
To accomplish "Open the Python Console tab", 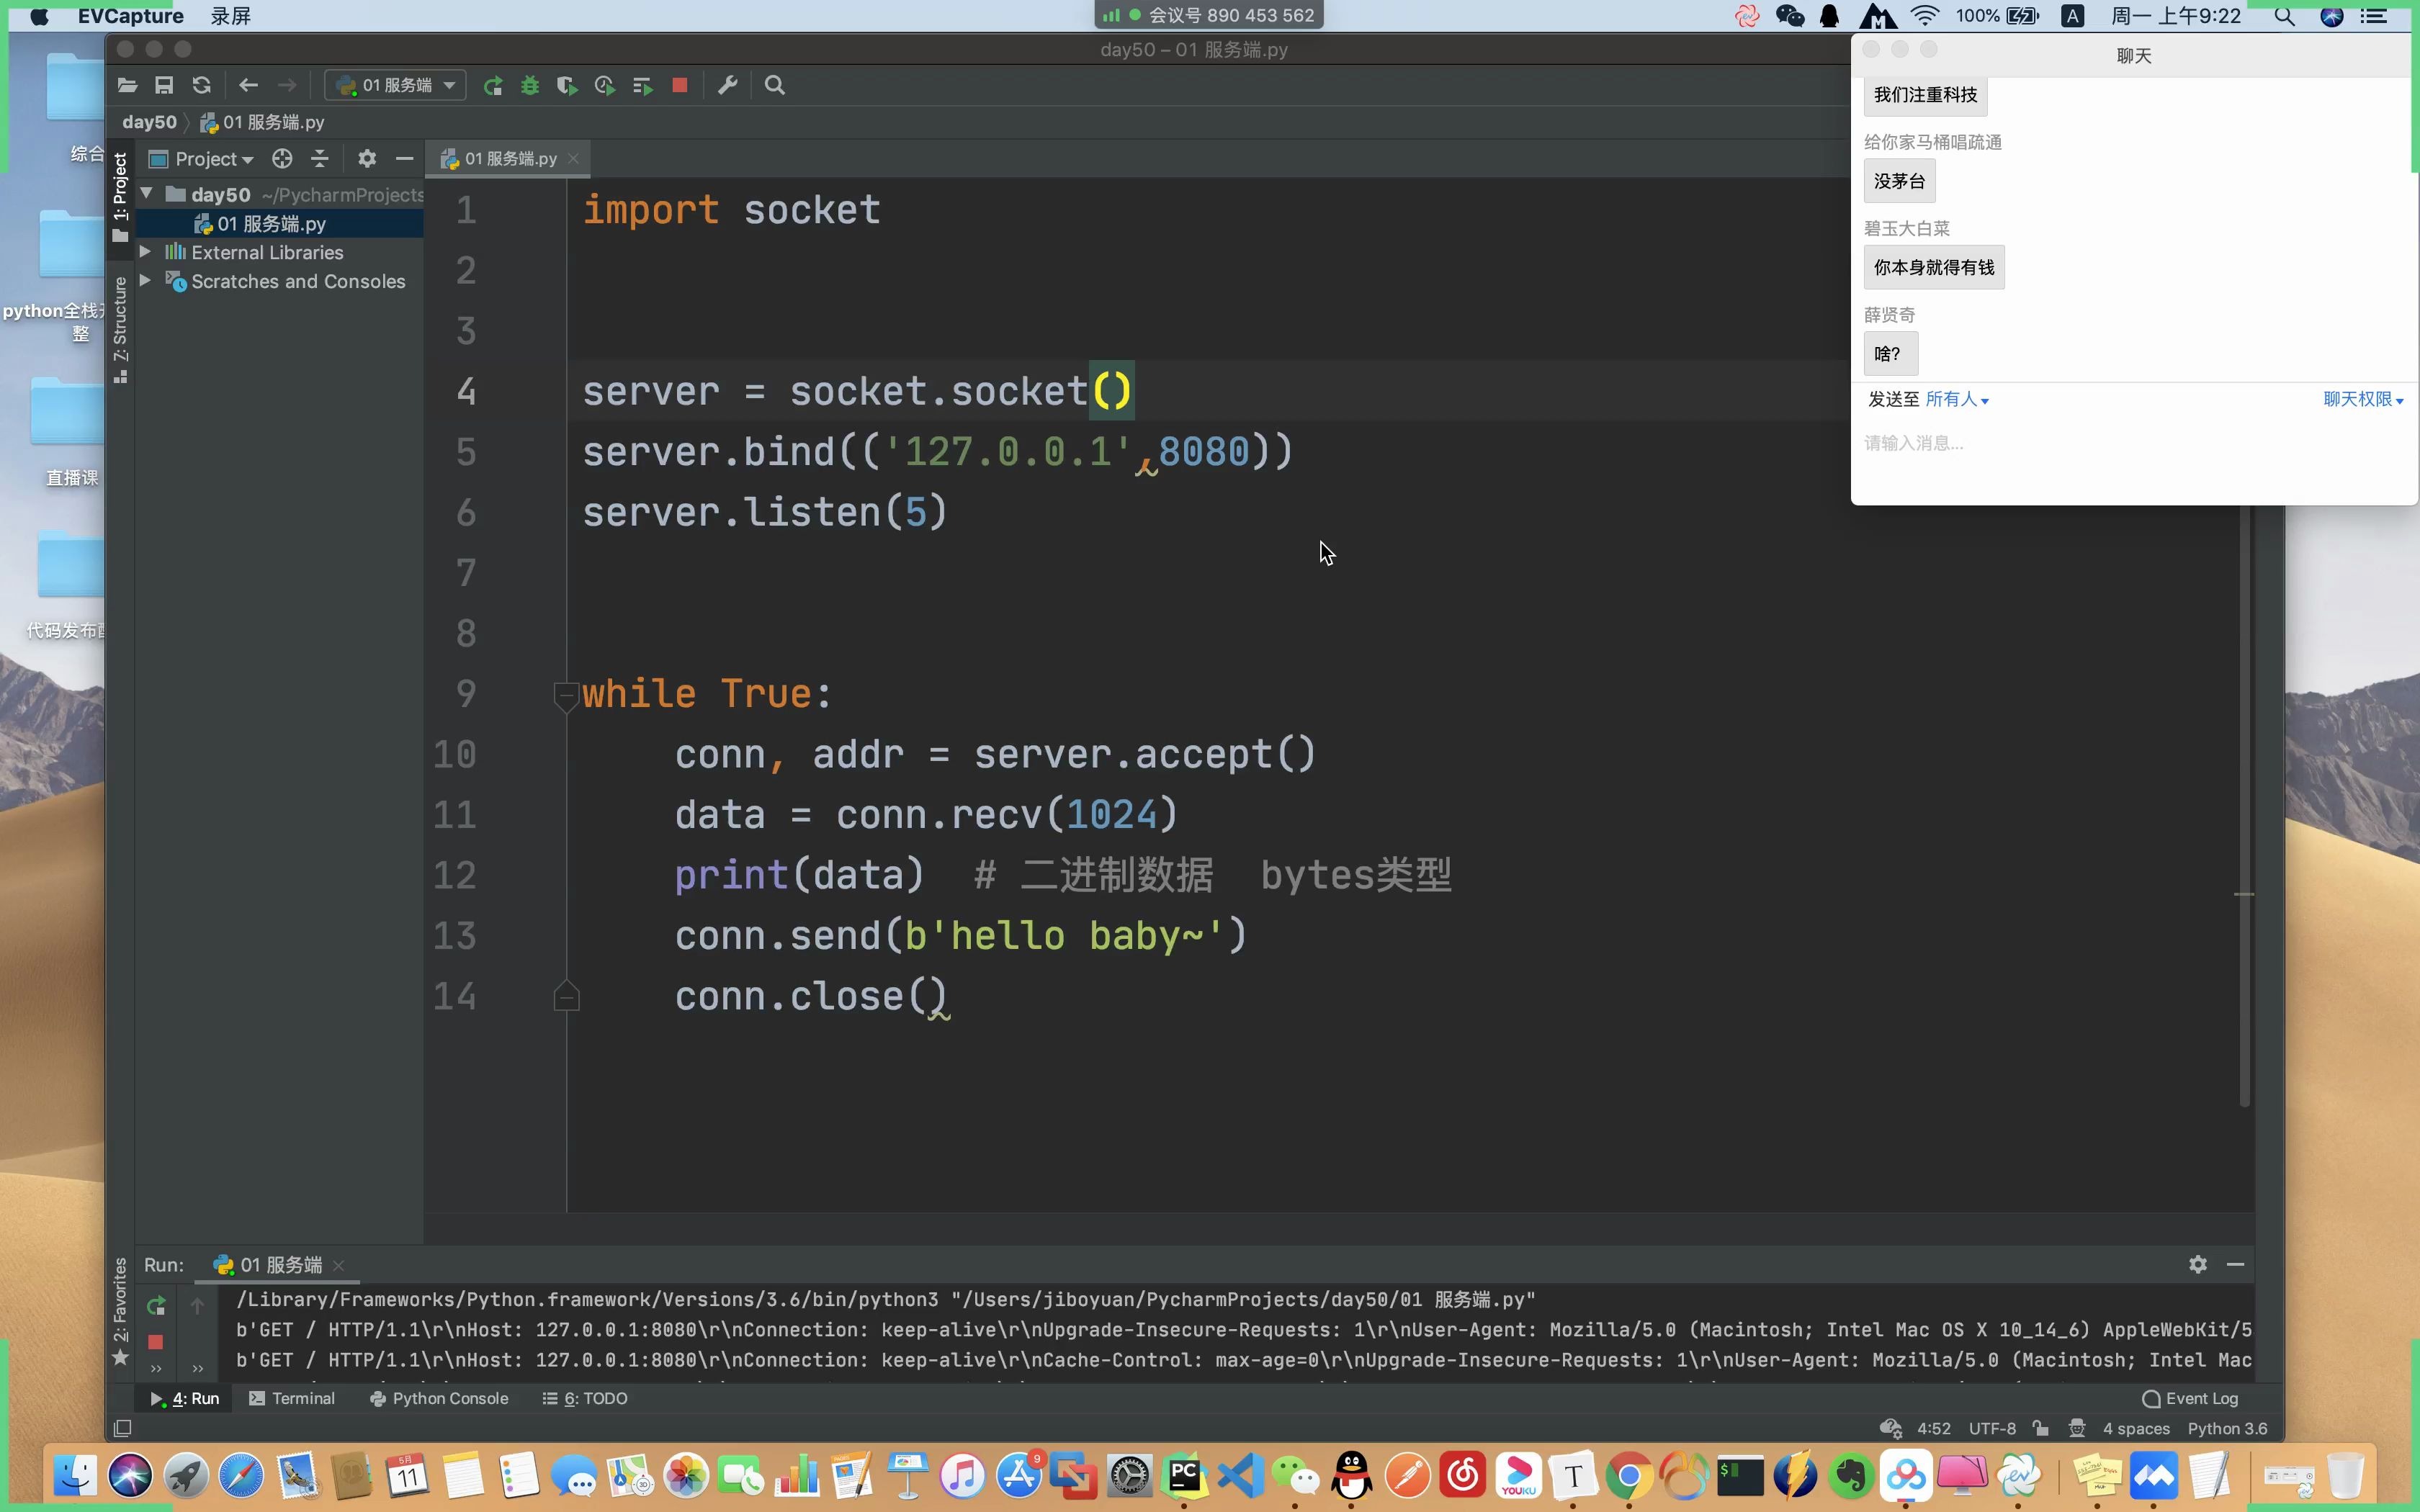I will point(439,1398).
